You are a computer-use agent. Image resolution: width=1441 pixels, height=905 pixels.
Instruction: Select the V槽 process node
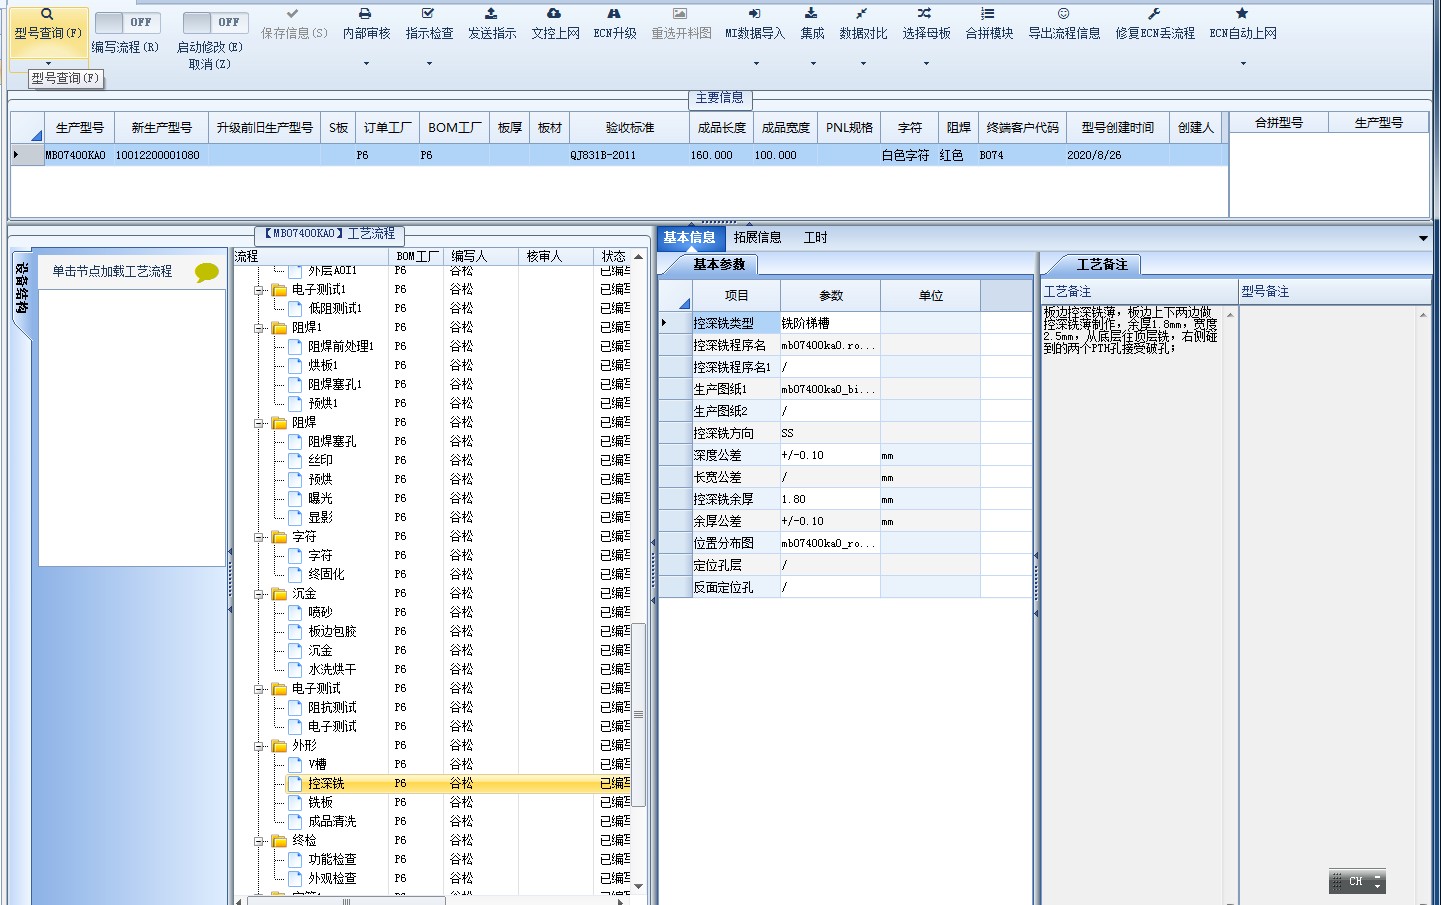tap(317, 764)
